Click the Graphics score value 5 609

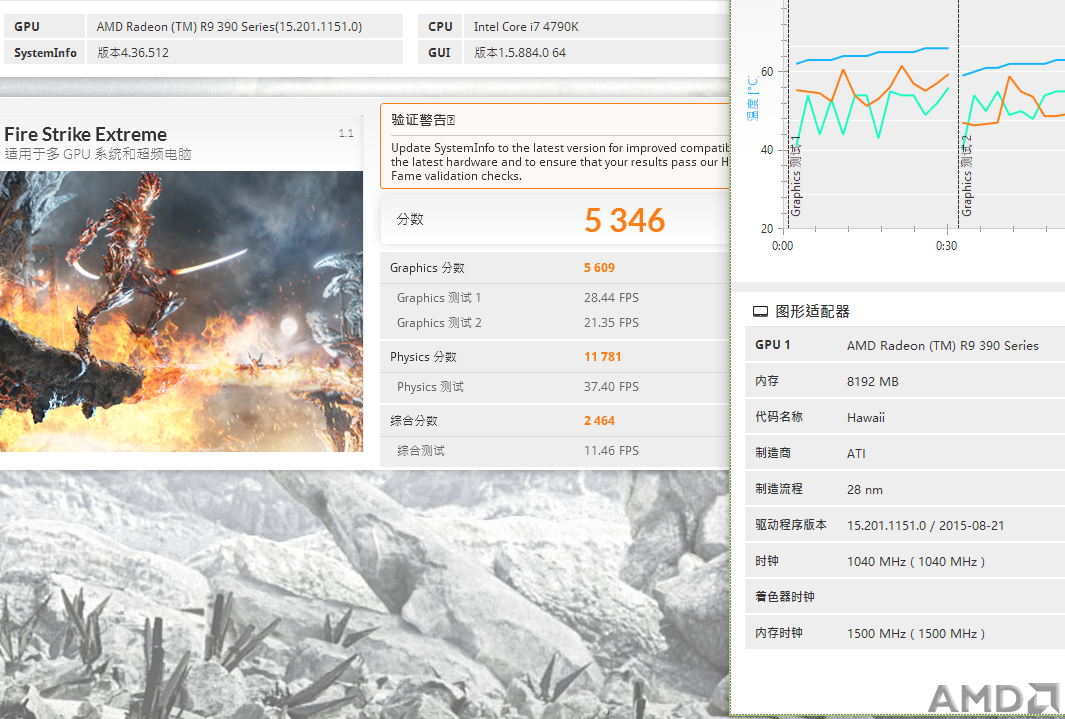tap(599, 268)
